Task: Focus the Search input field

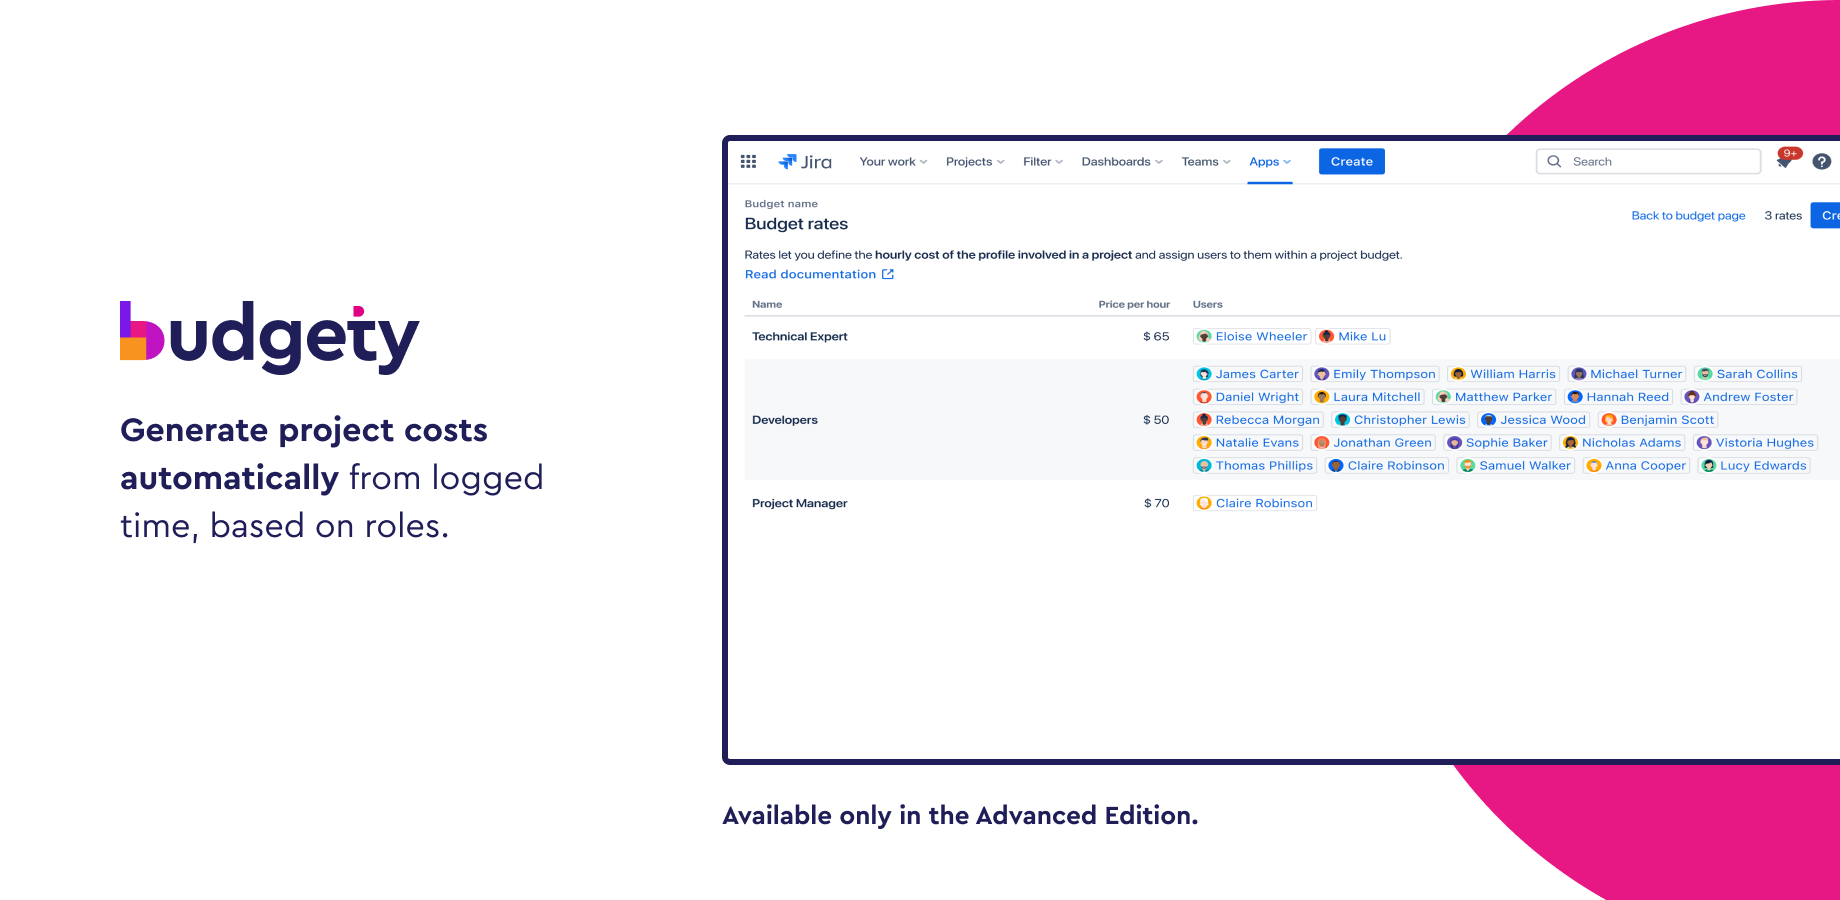Action: coord(1648,161)
